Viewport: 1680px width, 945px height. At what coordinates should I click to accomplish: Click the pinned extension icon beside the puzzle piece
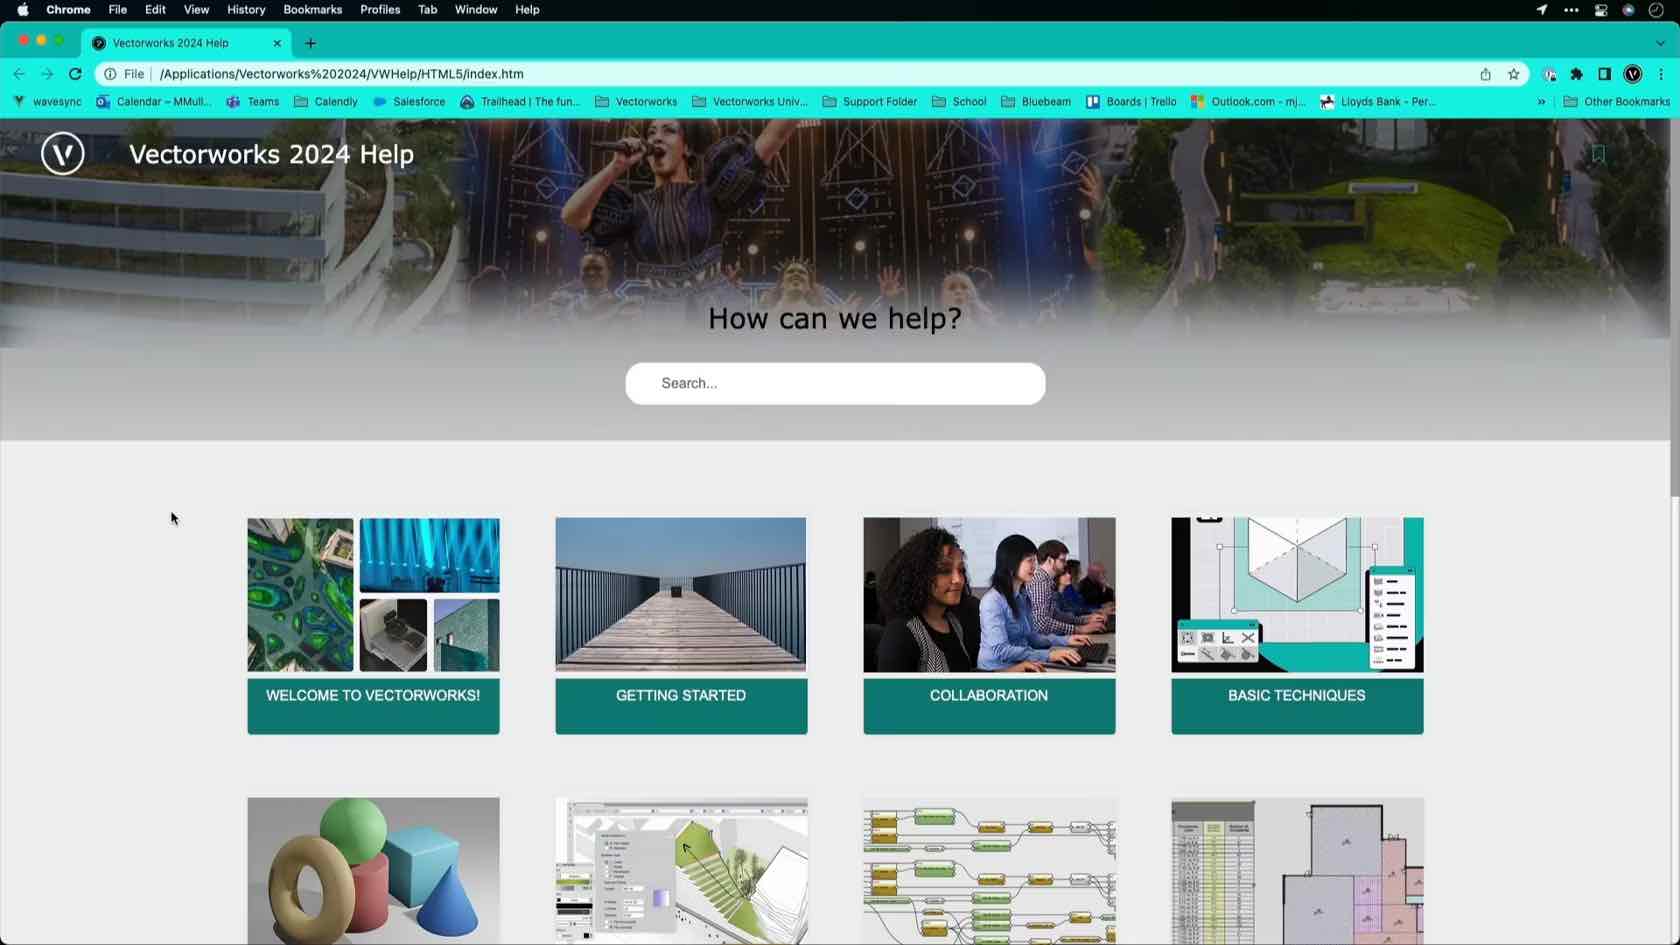tap(1549, 74)
